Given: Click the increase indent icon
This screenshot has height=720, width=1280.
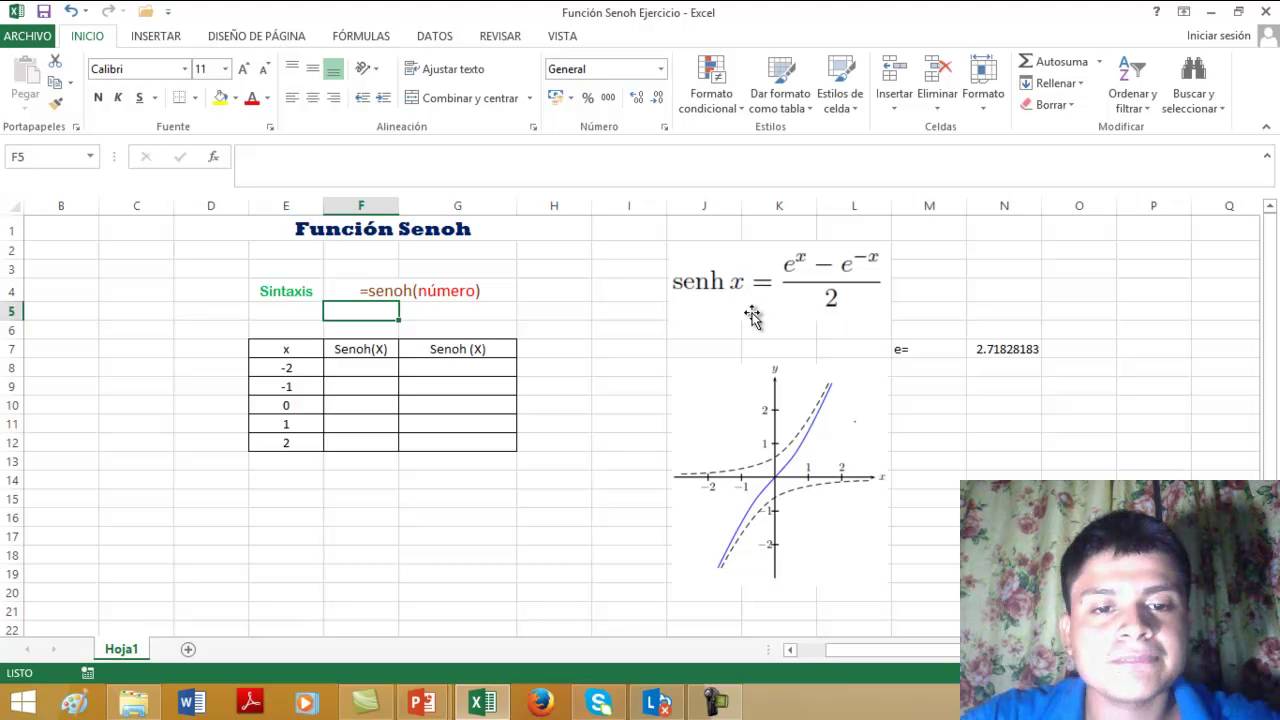Looking at the screenshot, I should point(383,98).
